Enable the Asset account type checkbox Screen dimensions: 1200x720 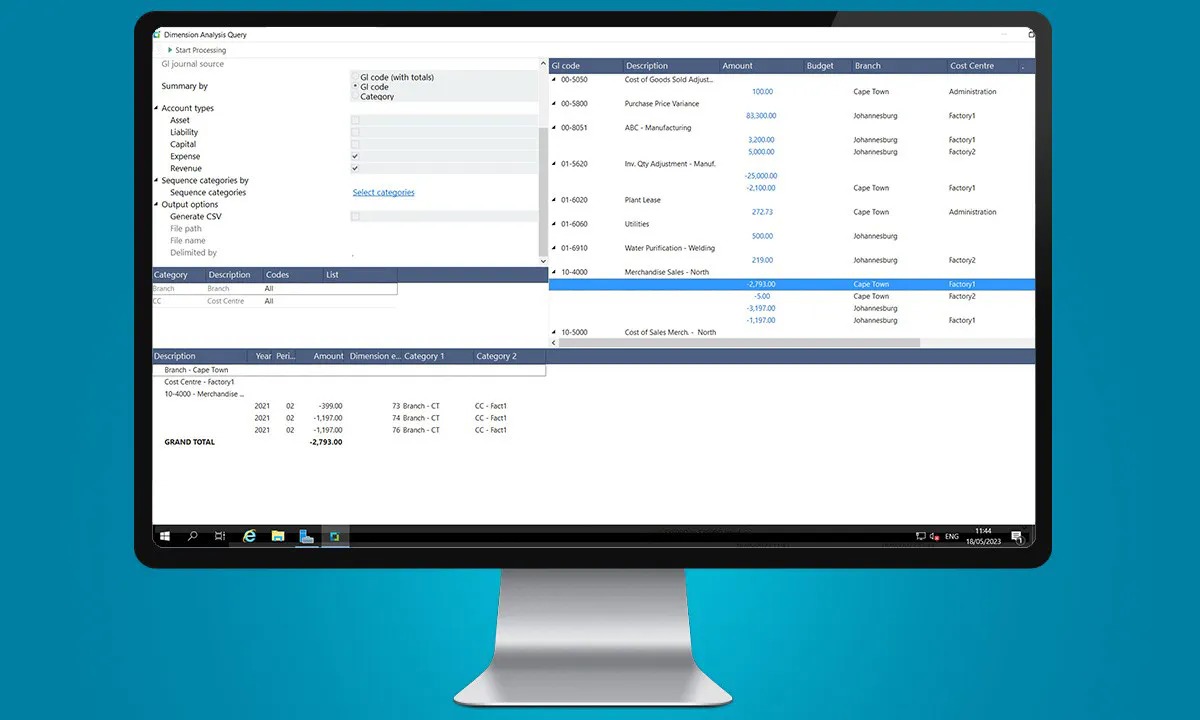click(x=355, y=120)
